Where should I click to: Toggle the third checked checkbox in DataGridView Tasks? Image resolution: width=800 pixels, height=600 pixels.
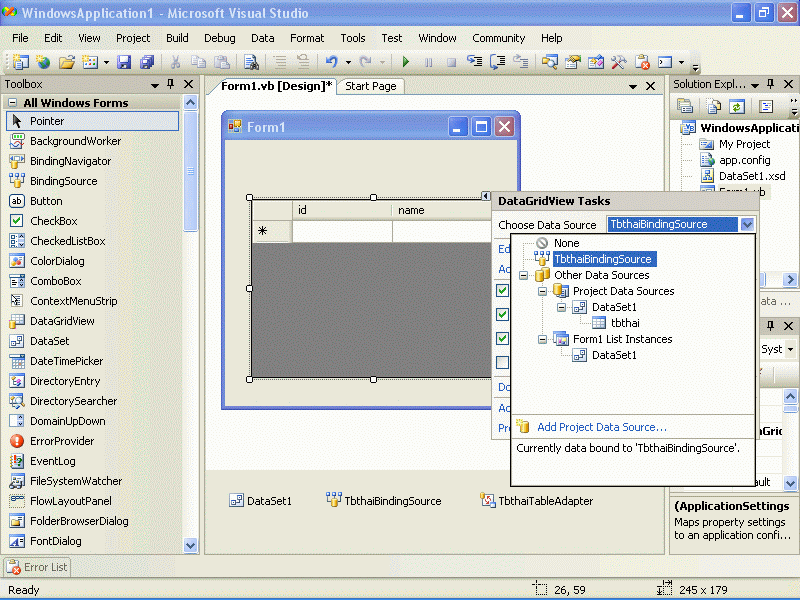click(503, 338)
